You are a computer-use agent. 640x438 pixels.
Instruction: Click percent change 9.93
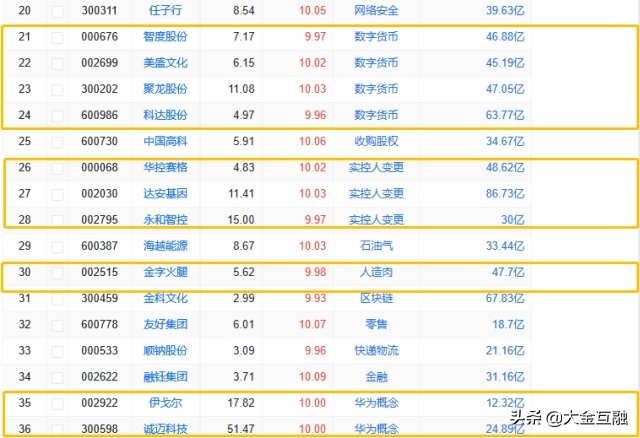point(315,298)
